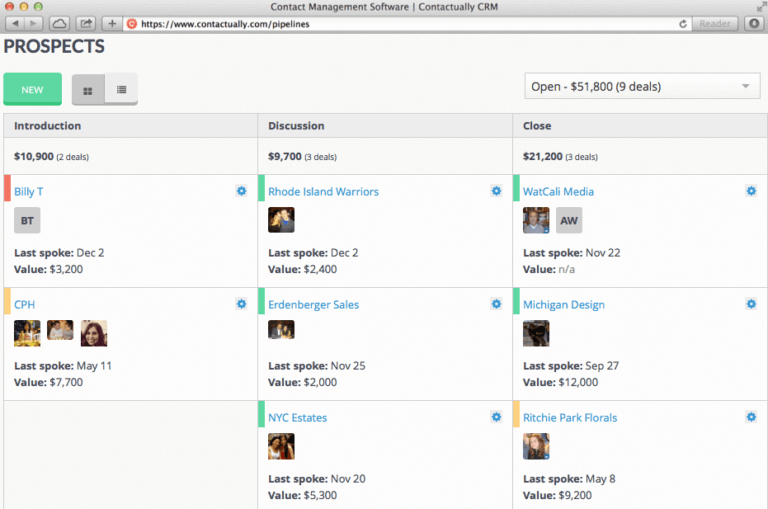Open Erdenberger Sales settings gear

click(496, 304)
